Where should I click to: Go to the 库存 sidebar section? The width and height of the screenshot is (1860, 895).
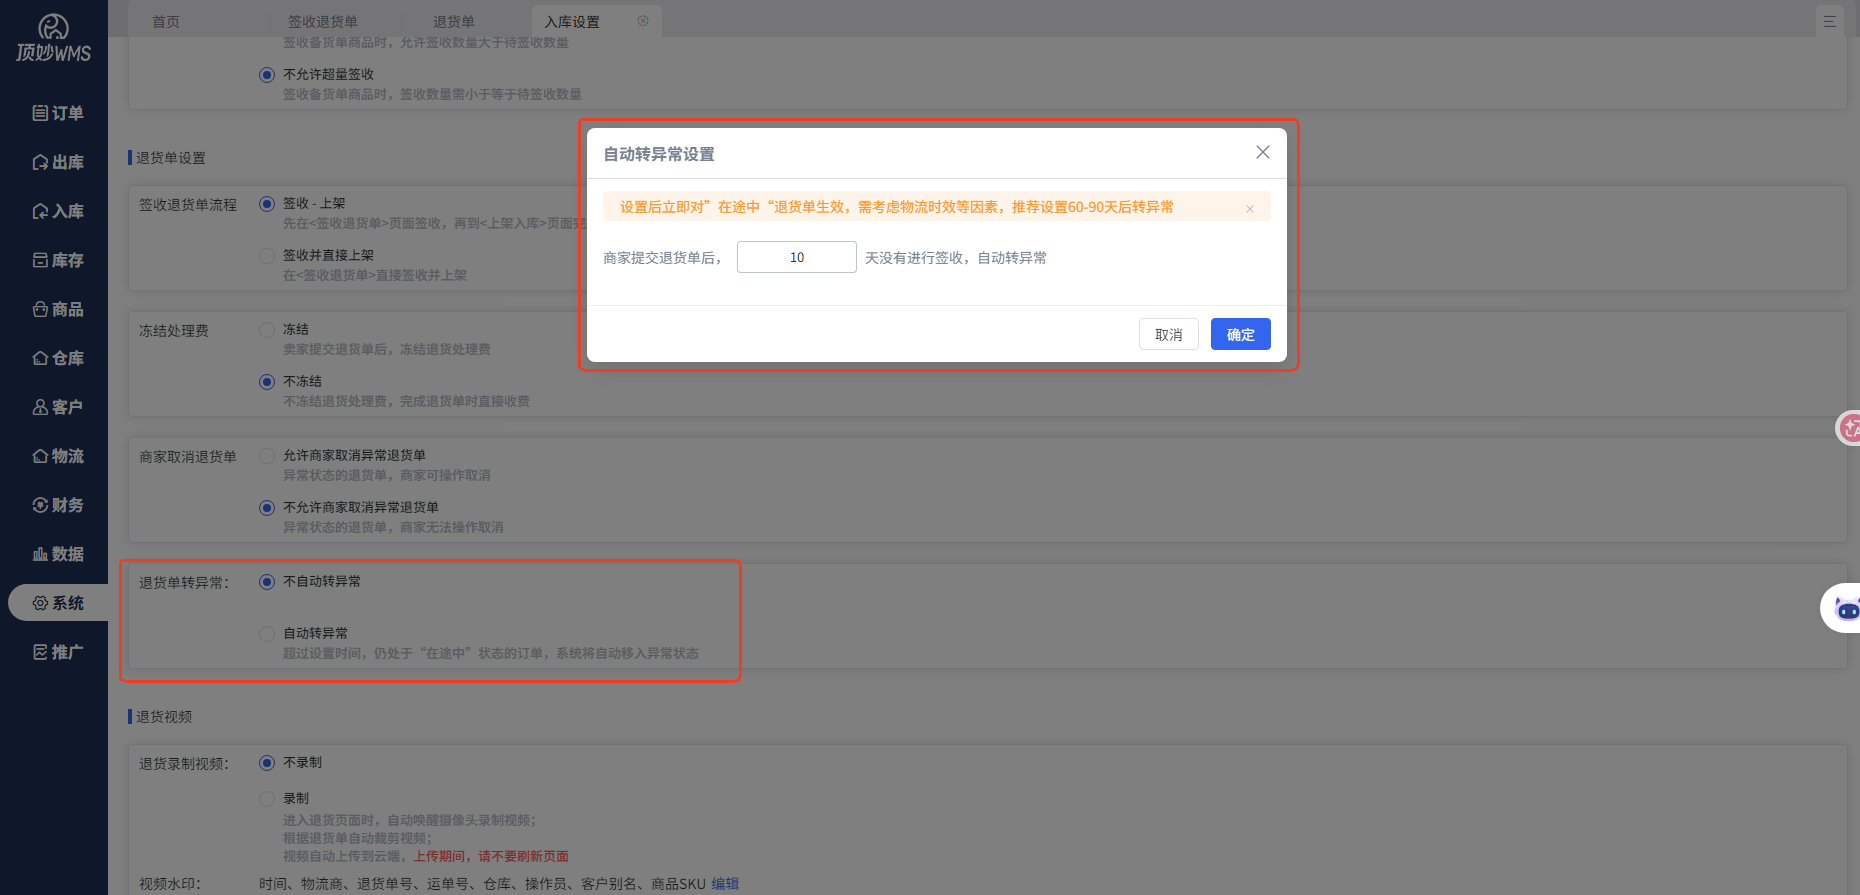(x=58, y=260)
